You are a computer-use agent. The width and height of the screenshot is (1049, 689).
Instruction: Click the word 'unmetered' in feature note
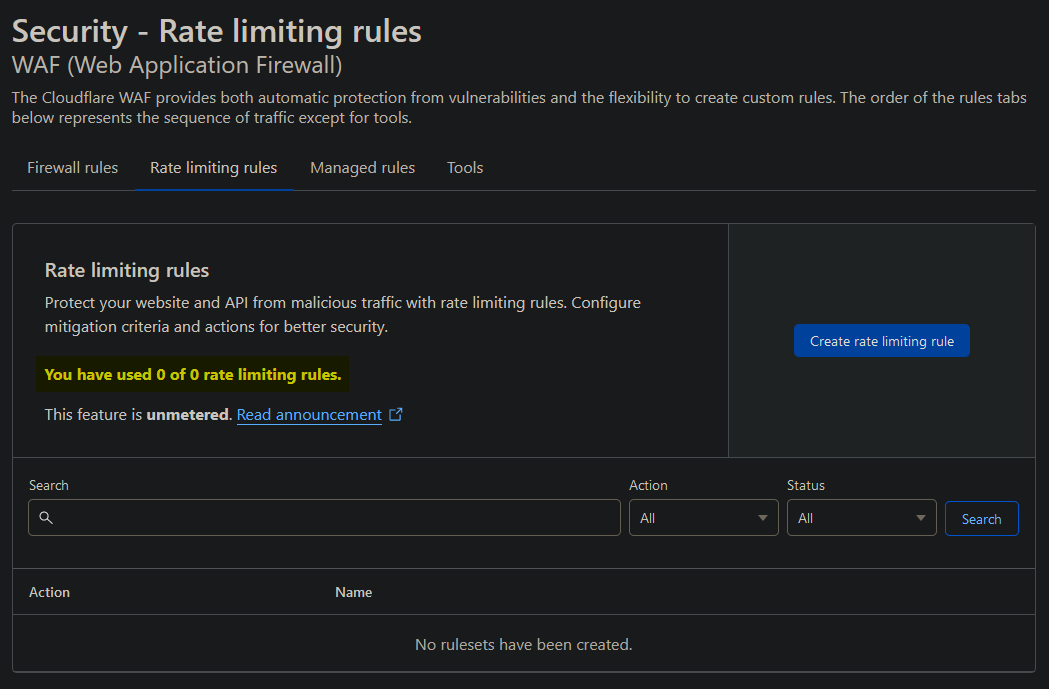(x=188, y=415)
